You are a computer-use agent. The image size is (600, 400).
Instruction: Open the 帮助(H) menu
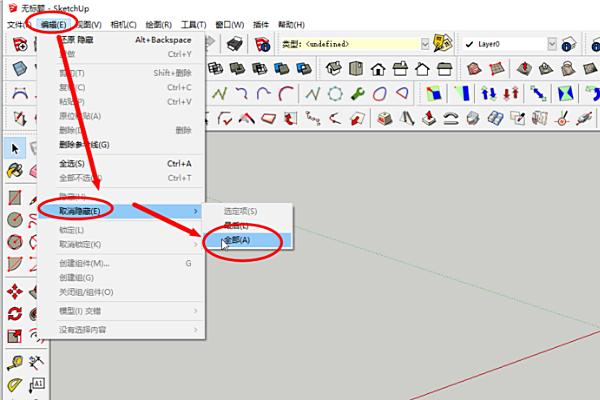[x=292, y=25]
